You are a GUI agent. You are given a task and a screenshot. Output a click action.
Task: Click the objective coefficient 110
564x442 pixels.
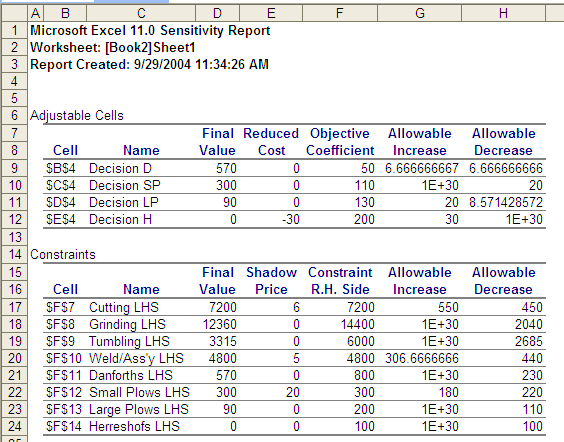[364, 185]
